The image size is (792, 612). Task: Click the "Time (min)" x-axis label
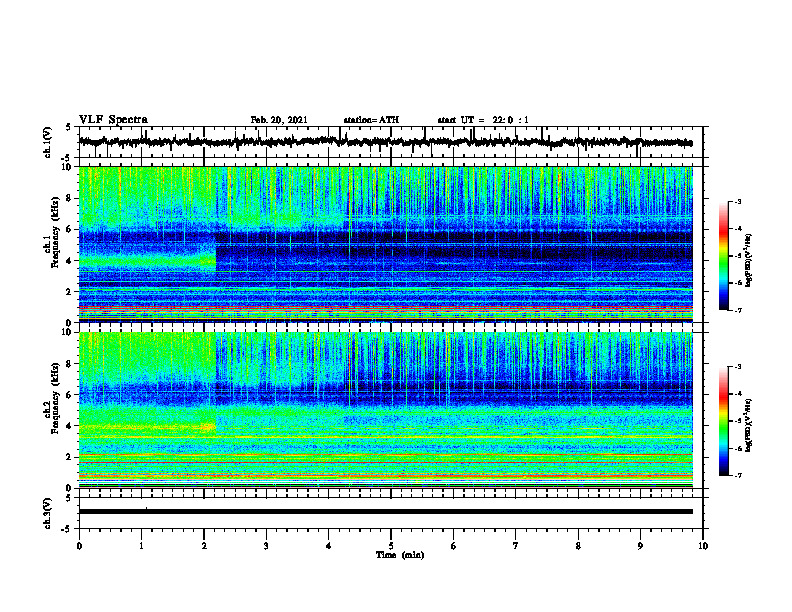pos(400,555)
